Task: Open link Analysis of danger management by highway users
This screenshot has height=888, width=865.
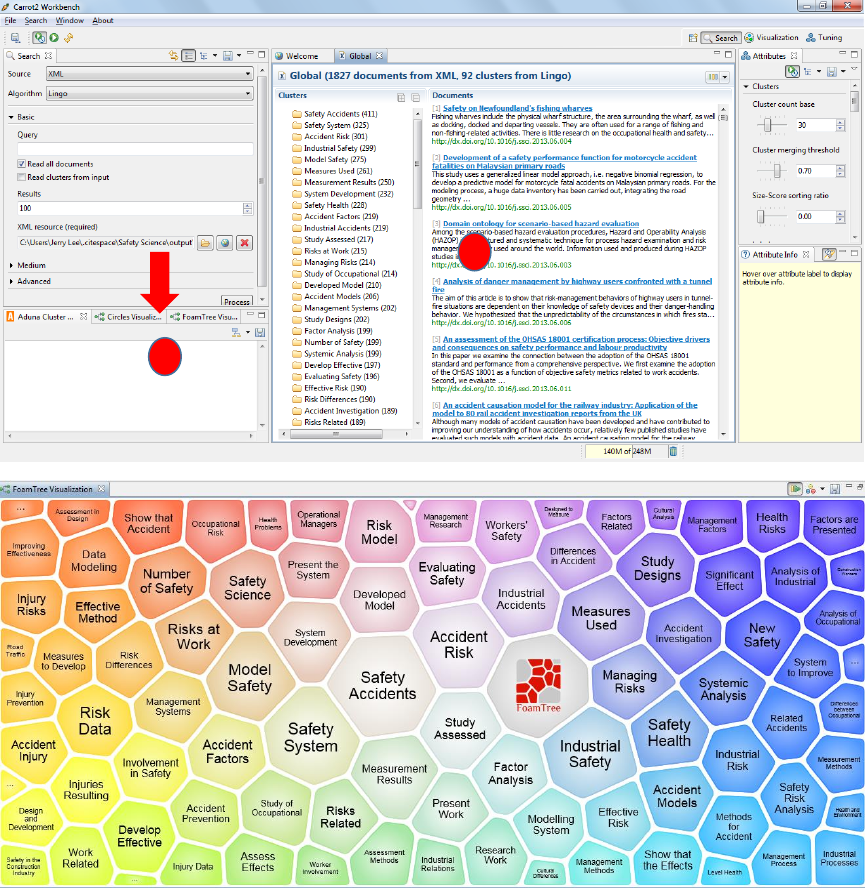Action: click(x=572, y=285)
